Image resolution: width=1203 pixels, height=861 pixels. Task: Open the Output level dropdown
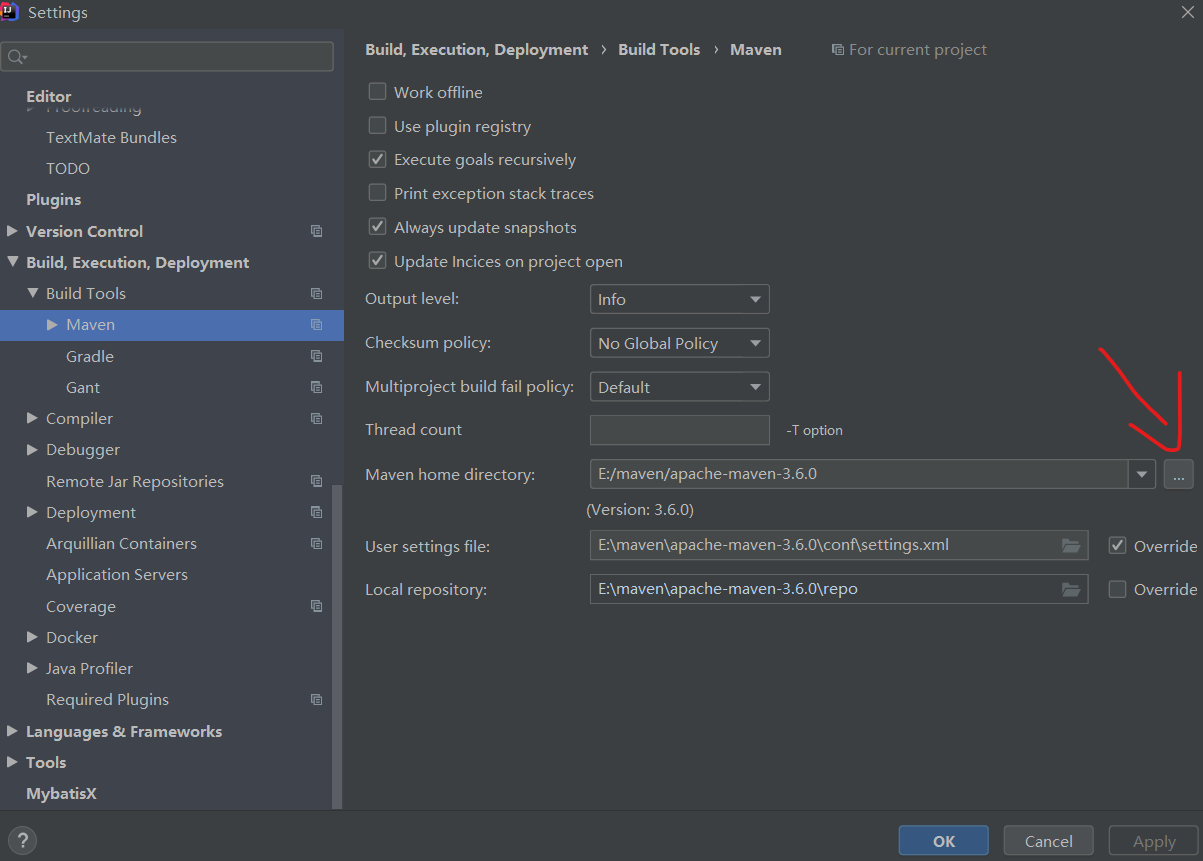click(x=679, y=299)
